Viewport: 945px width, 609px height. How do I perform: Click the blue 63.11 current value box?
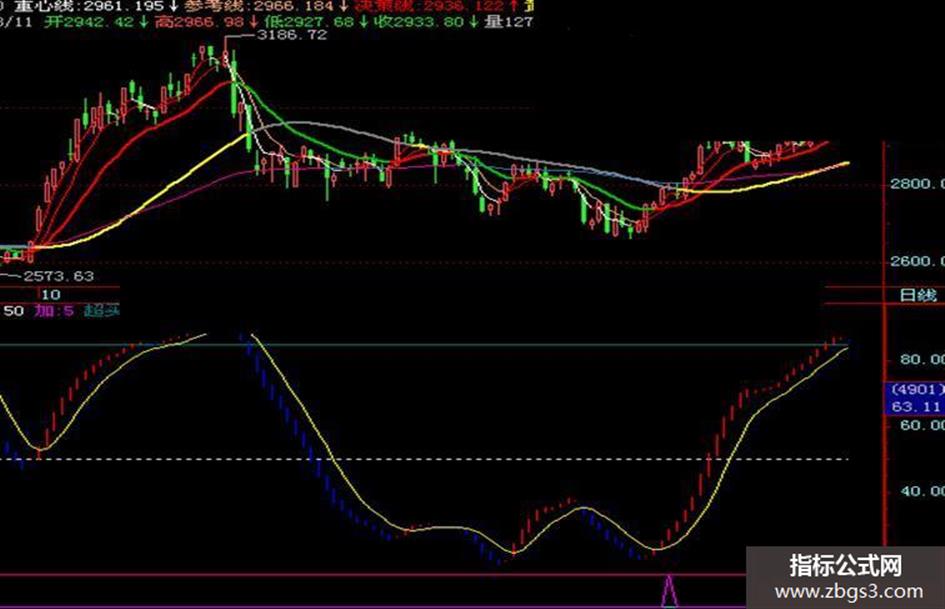point(914,398)
